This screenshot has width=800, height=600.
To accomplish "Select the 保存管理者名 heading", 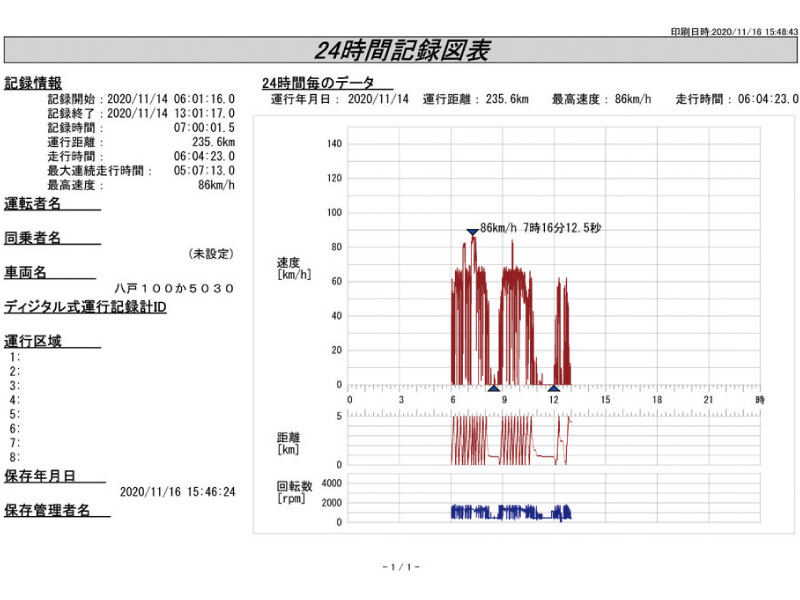I will click(x=47, y=510).
